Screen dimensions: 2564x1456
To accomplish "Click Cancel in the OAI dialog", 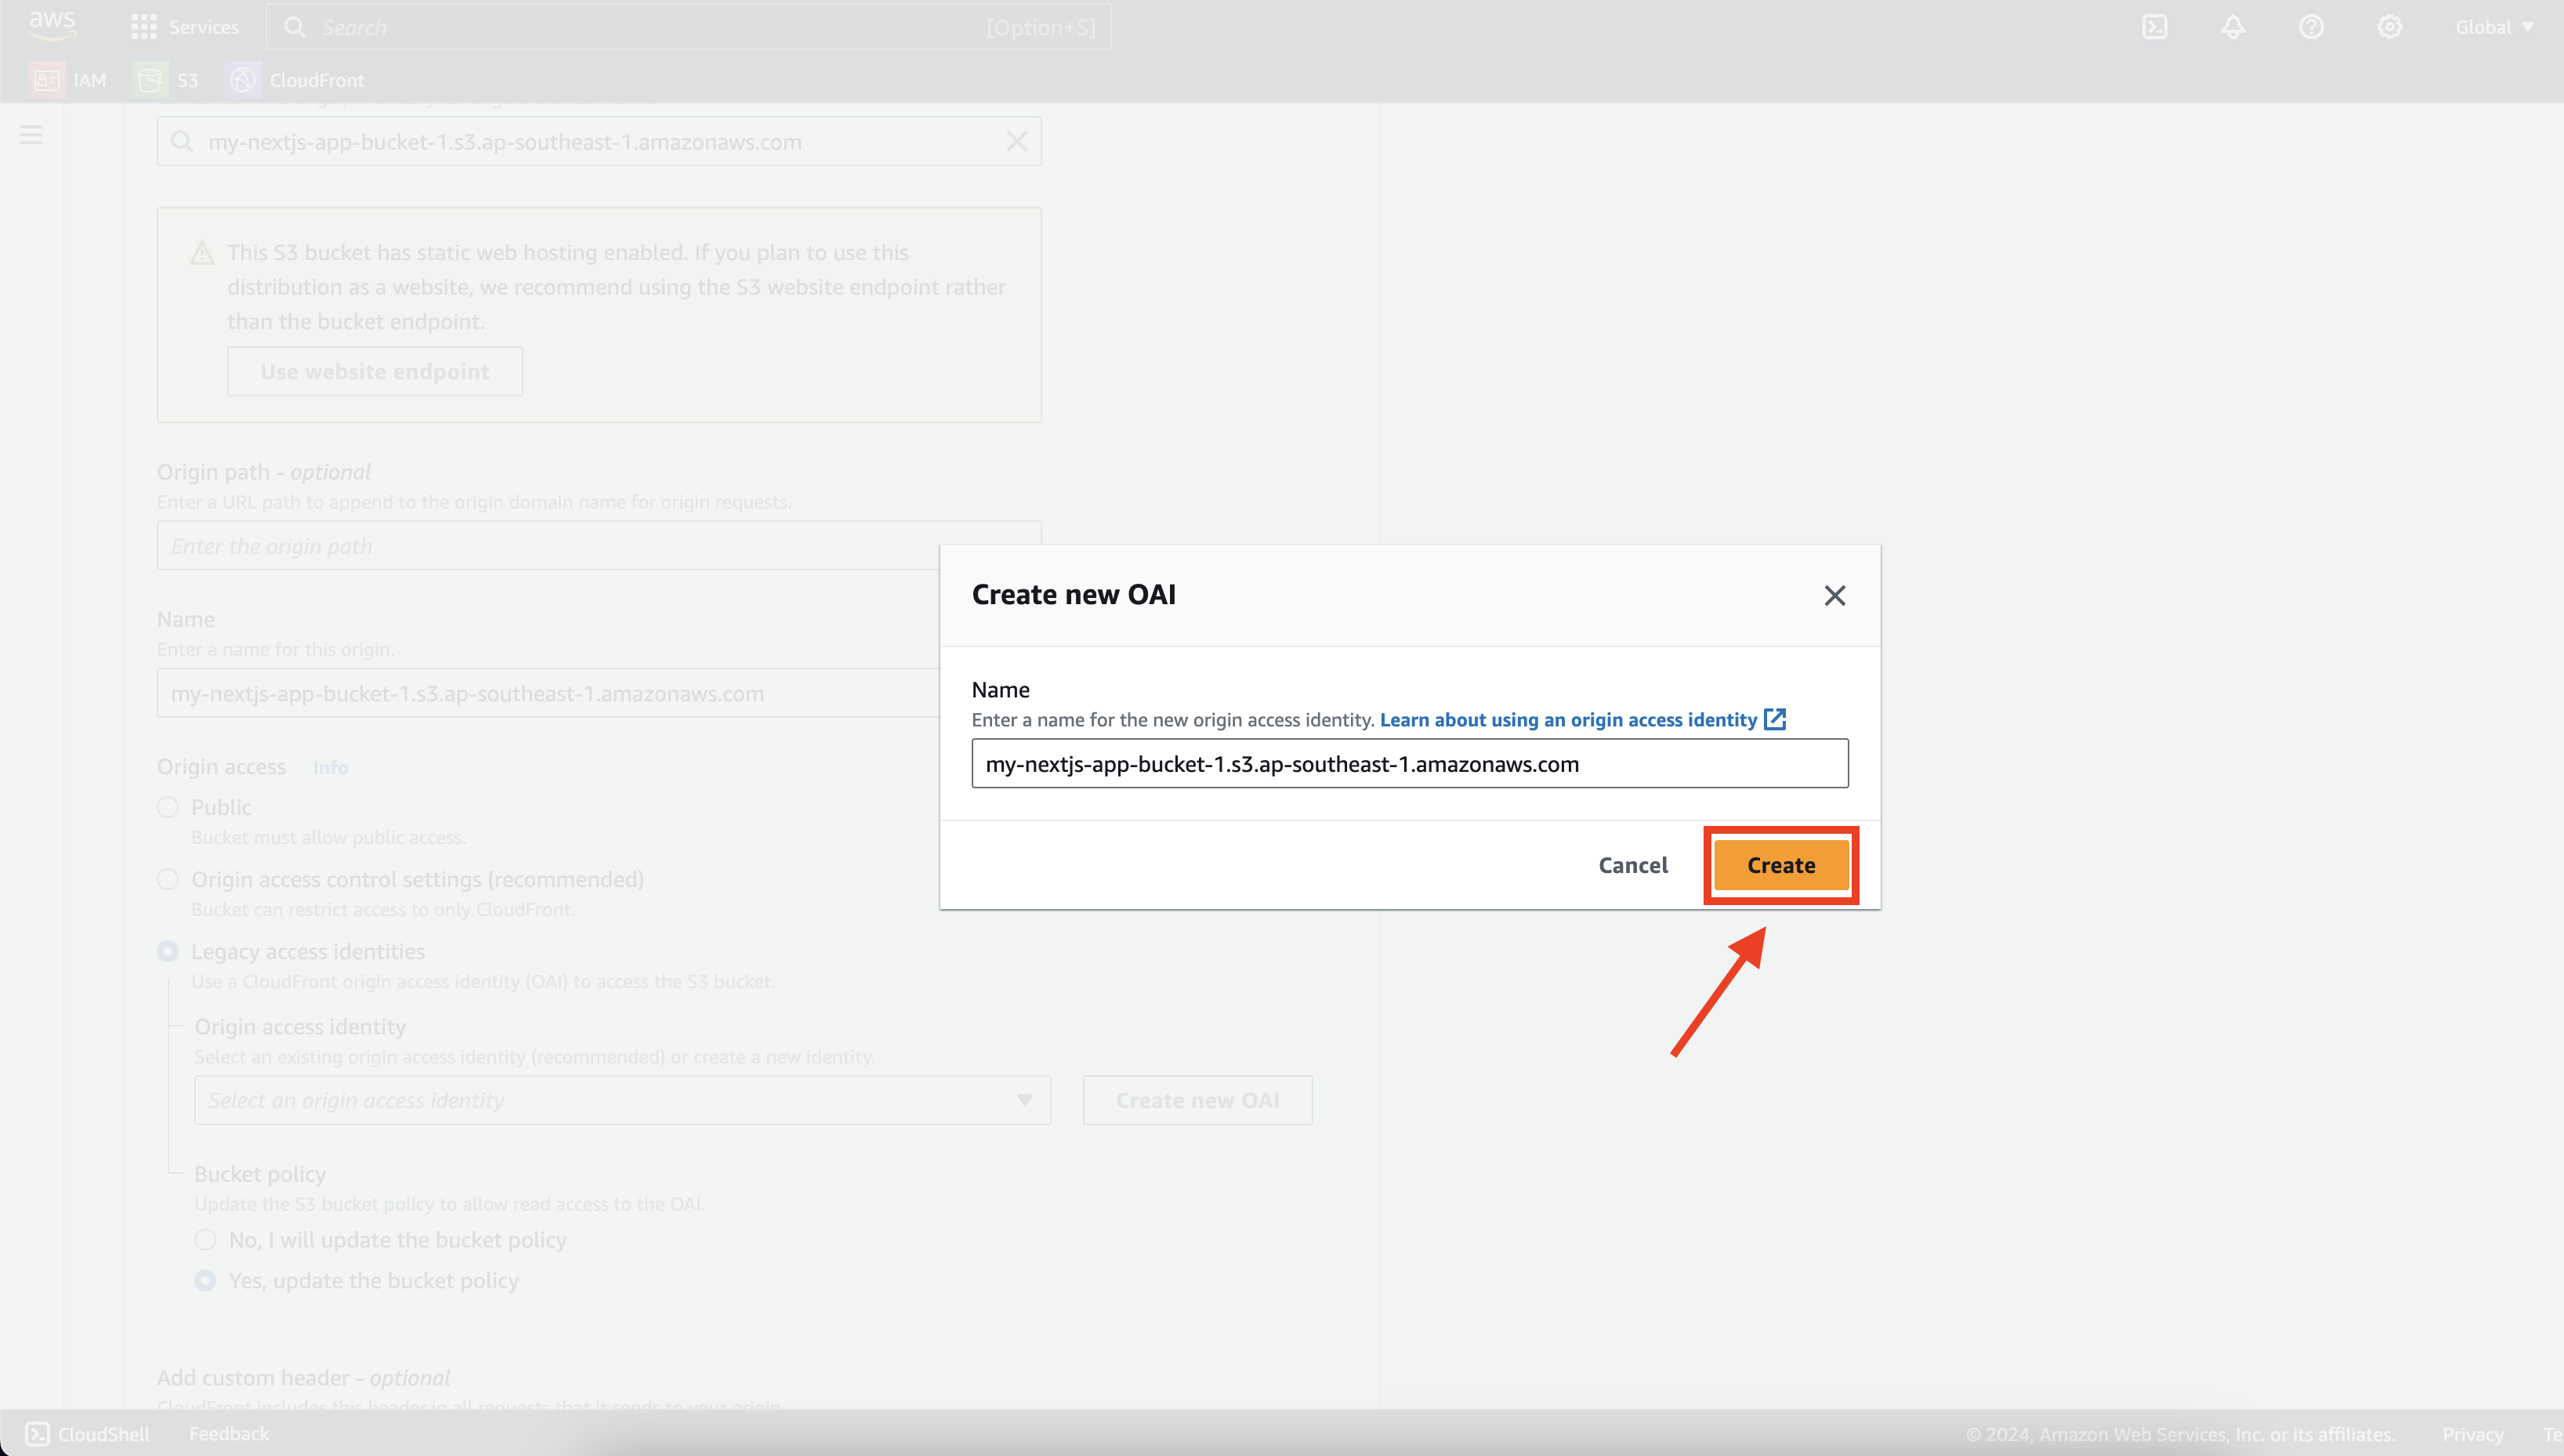I will tap(1633, 865).
